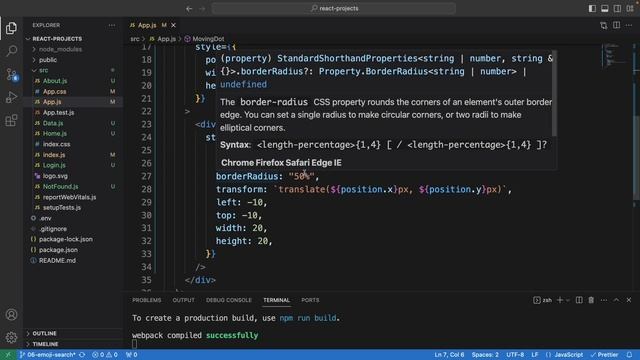Open errors and warnings count indicator

[x=105, y=355]
